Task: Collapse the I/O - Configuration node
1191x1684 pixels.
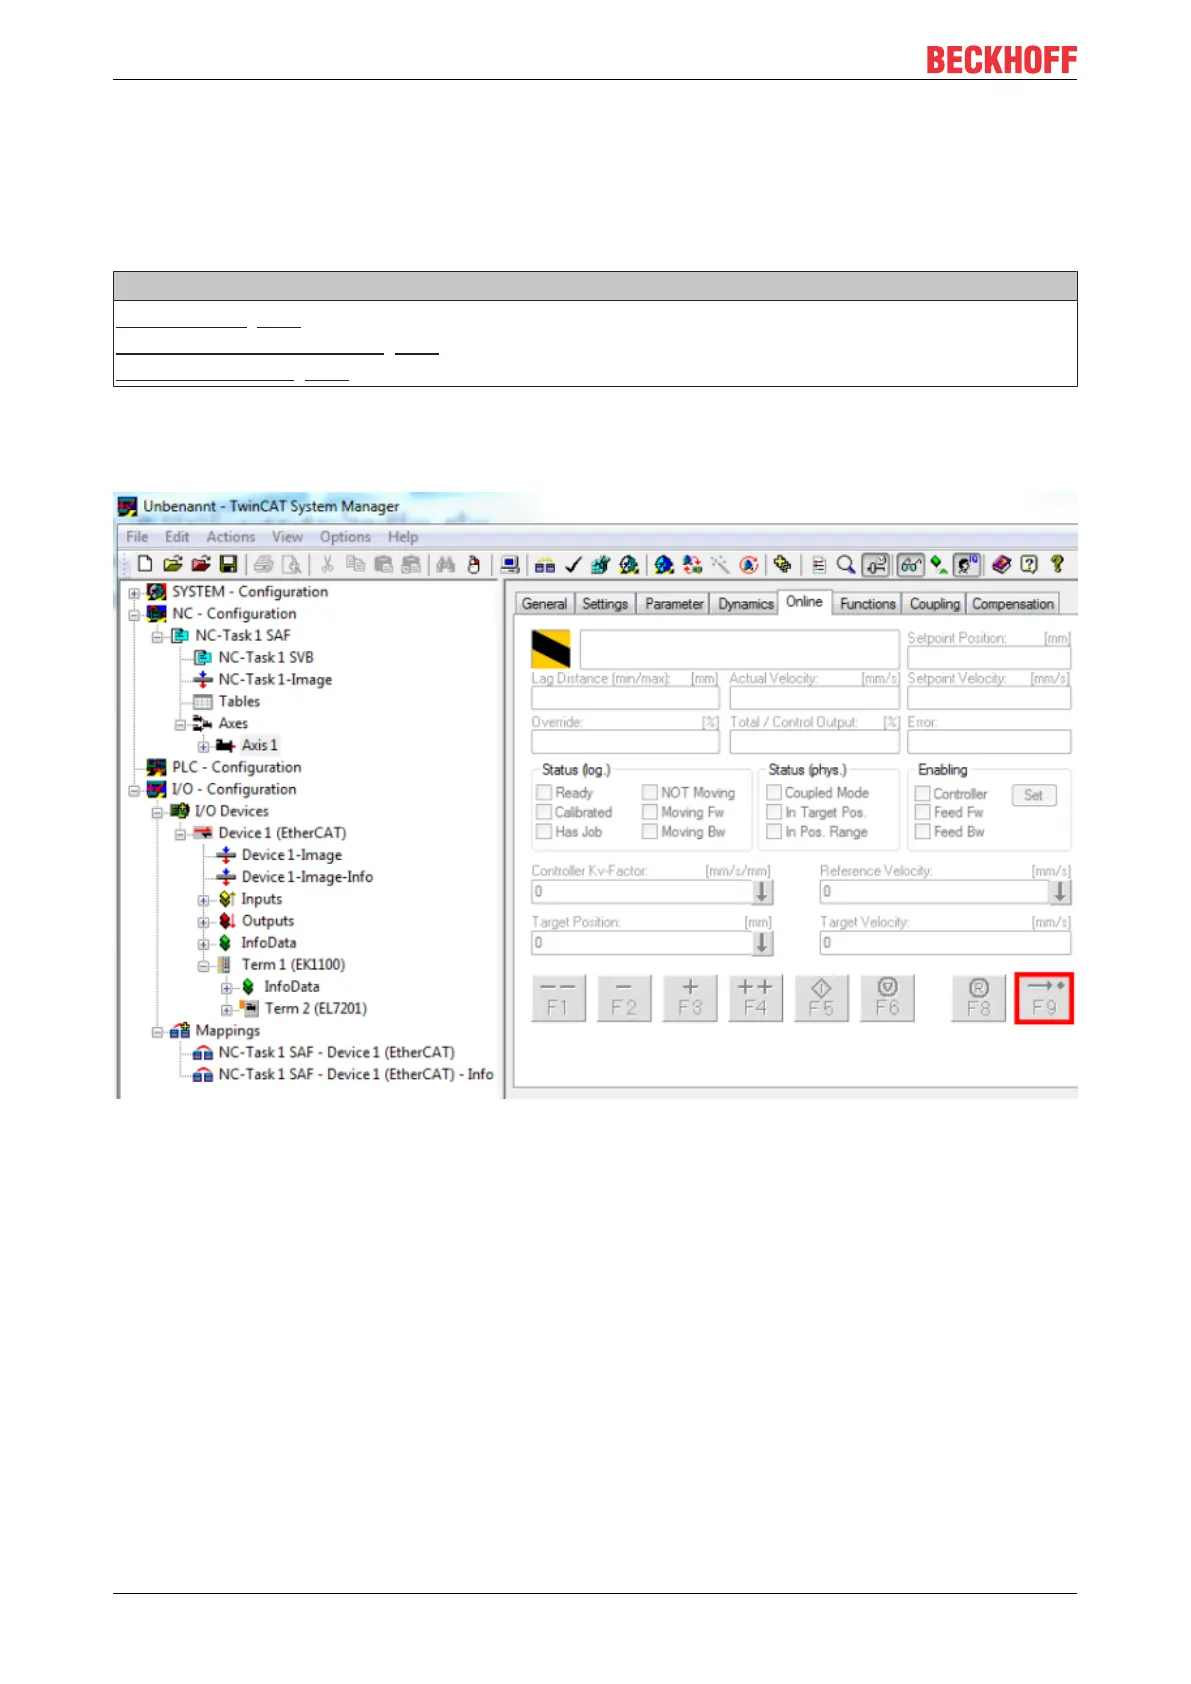Action: tap(134, 790)
